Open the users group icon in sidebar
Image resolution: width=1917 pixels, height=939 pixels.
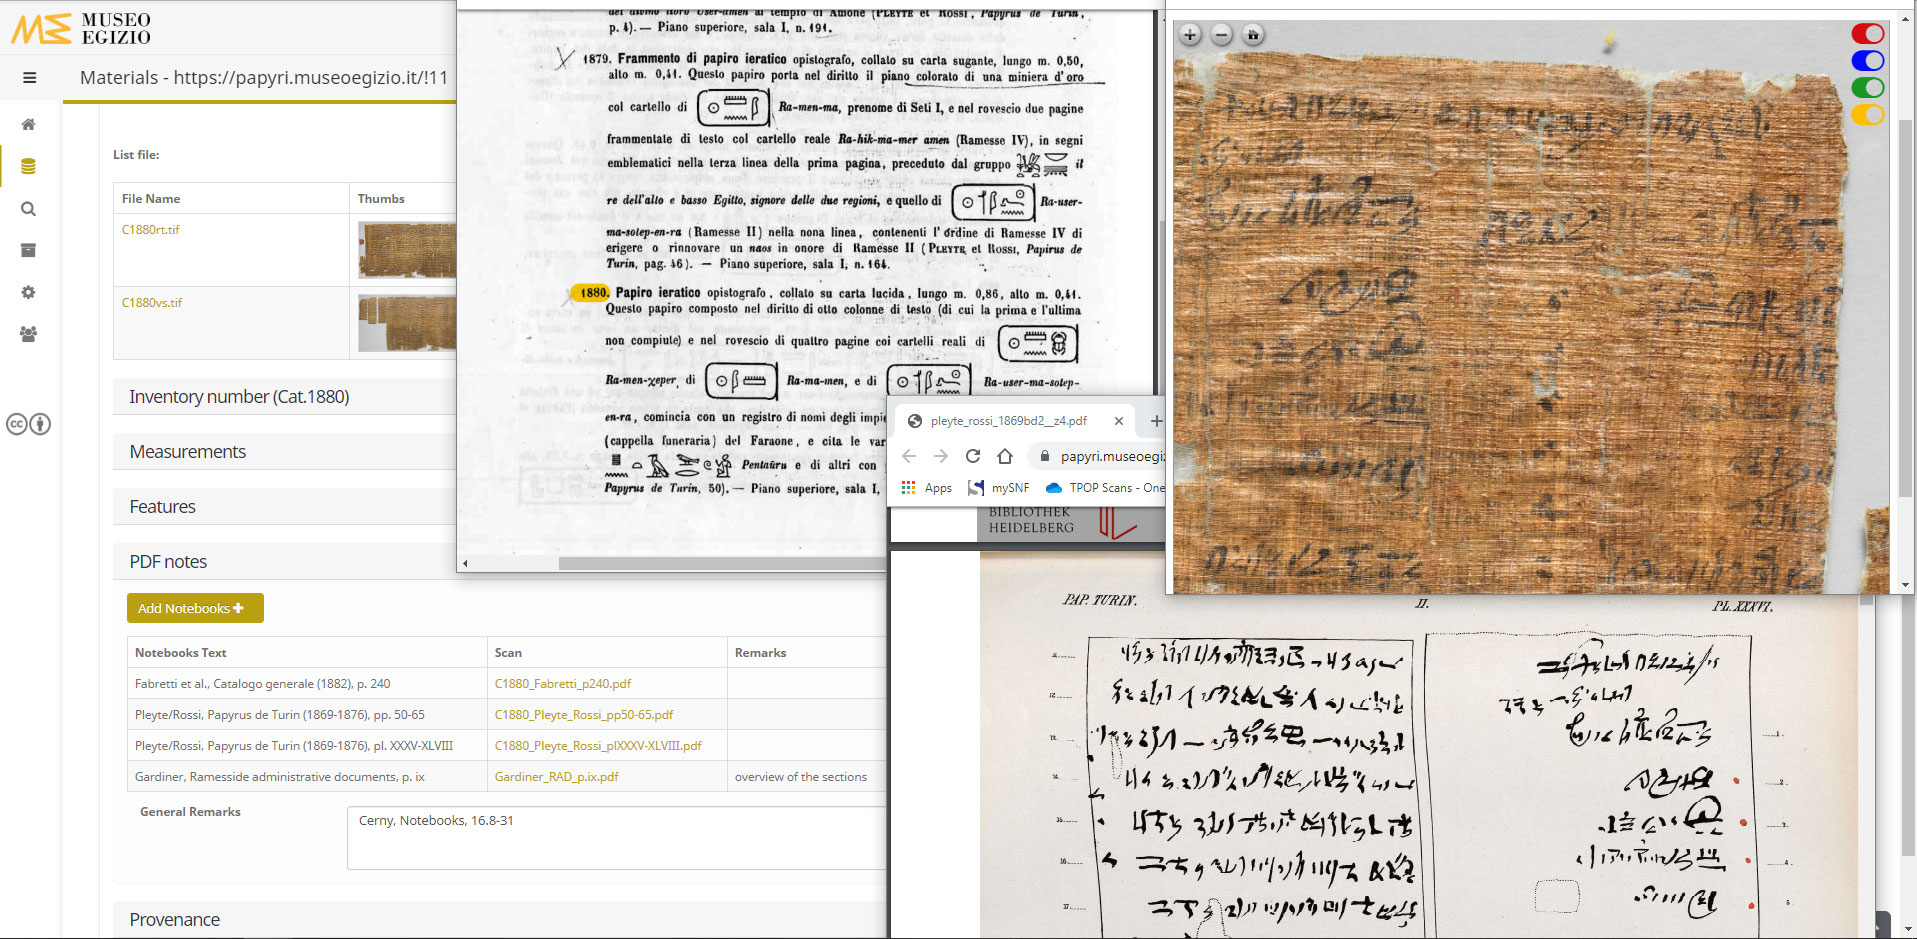pos(28,334)
